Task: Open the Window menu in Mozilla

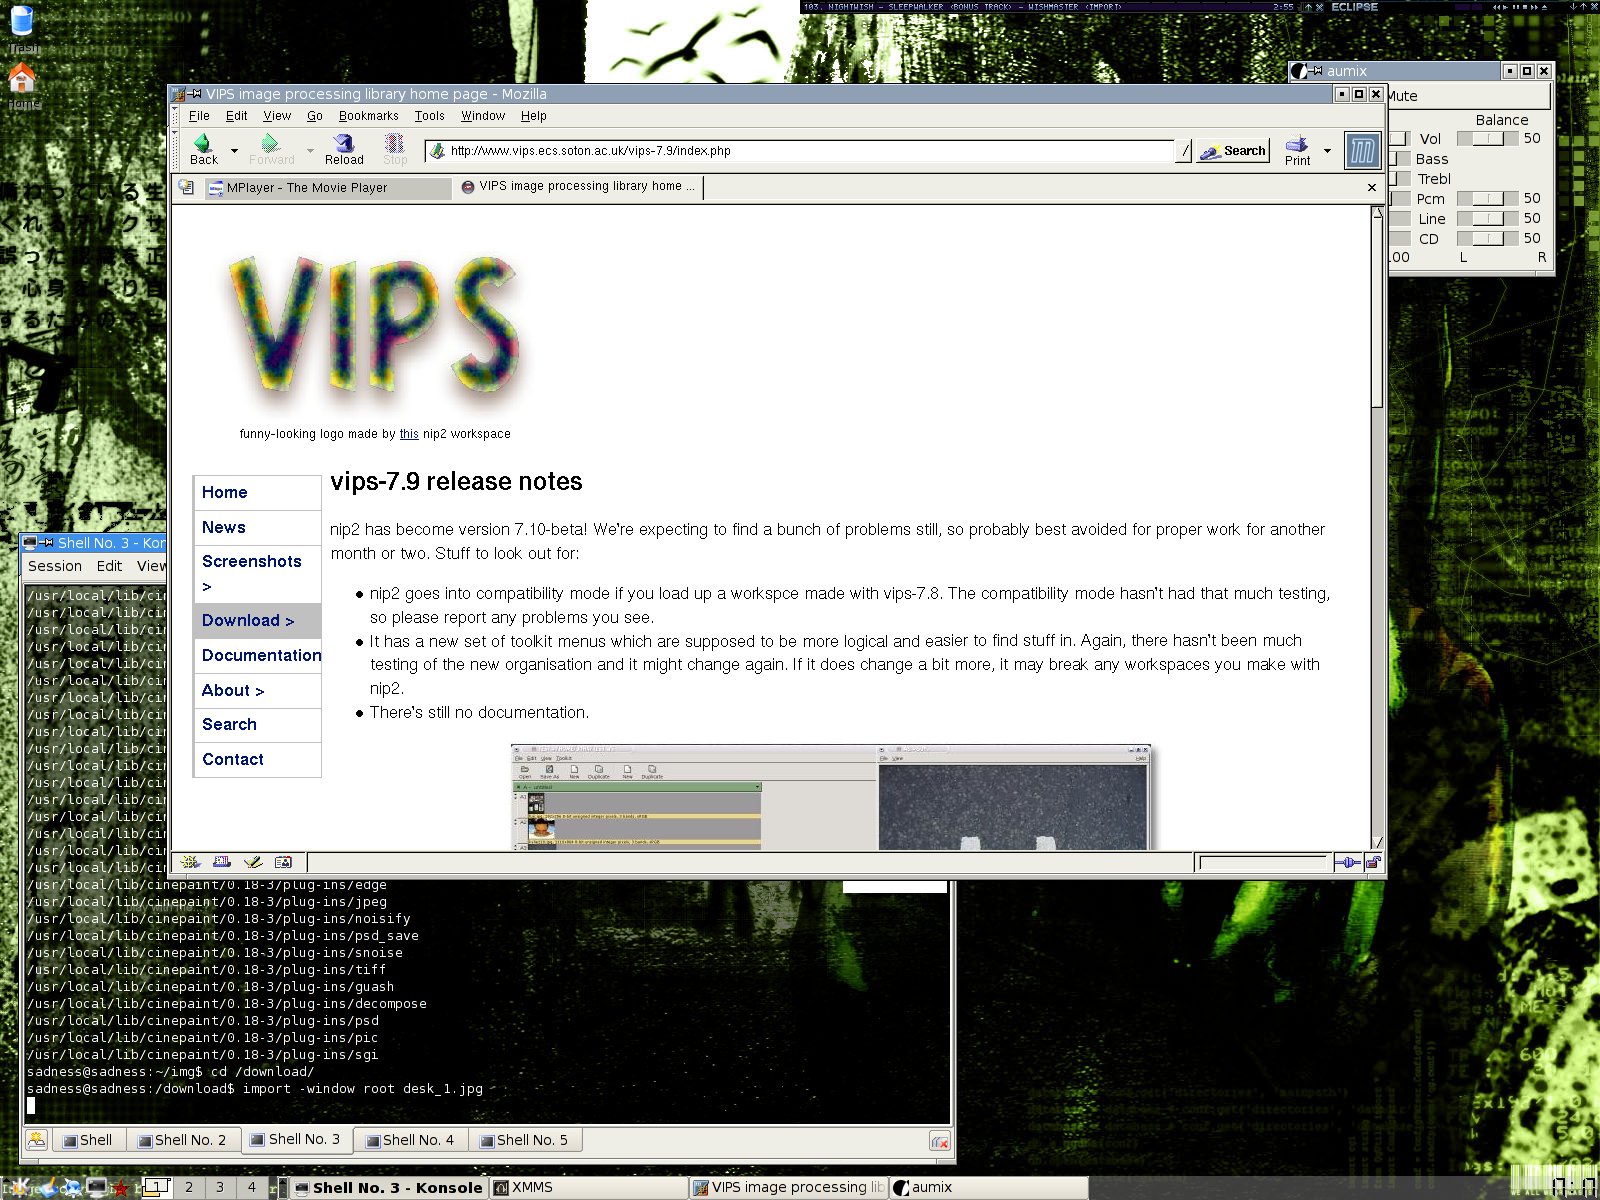Action: (483, 116)
